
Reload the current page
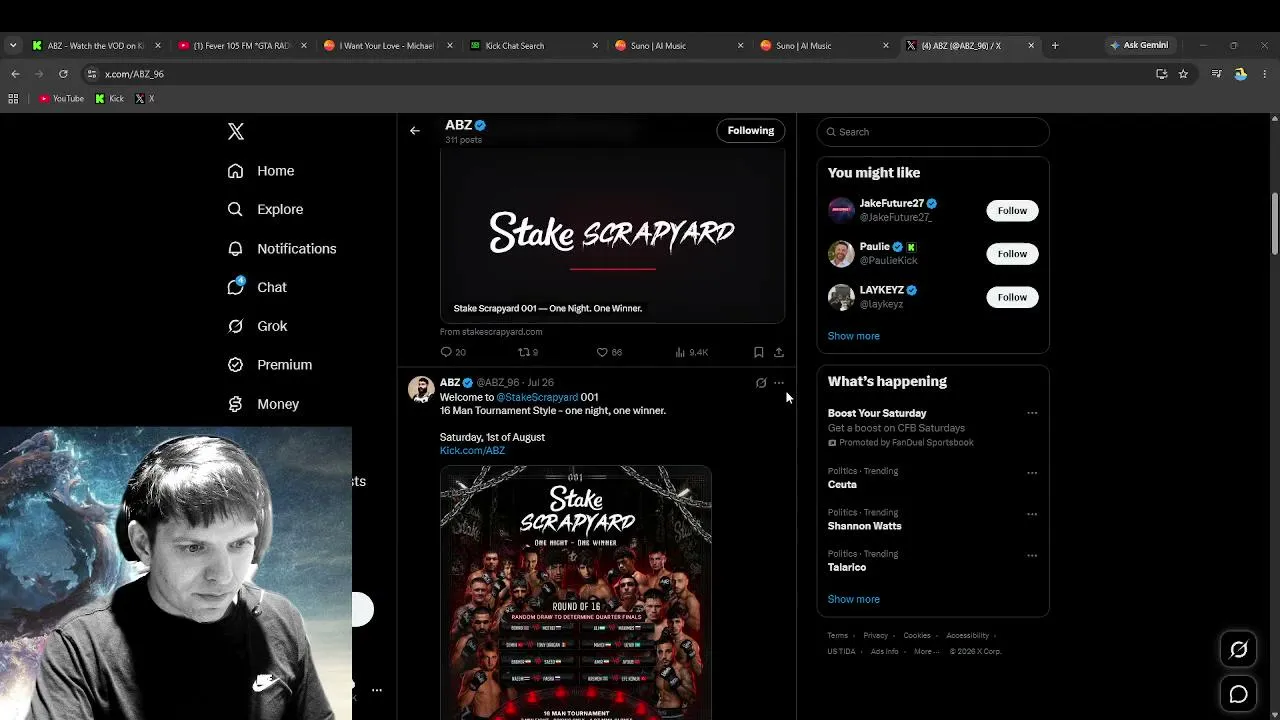pos(63,74)
